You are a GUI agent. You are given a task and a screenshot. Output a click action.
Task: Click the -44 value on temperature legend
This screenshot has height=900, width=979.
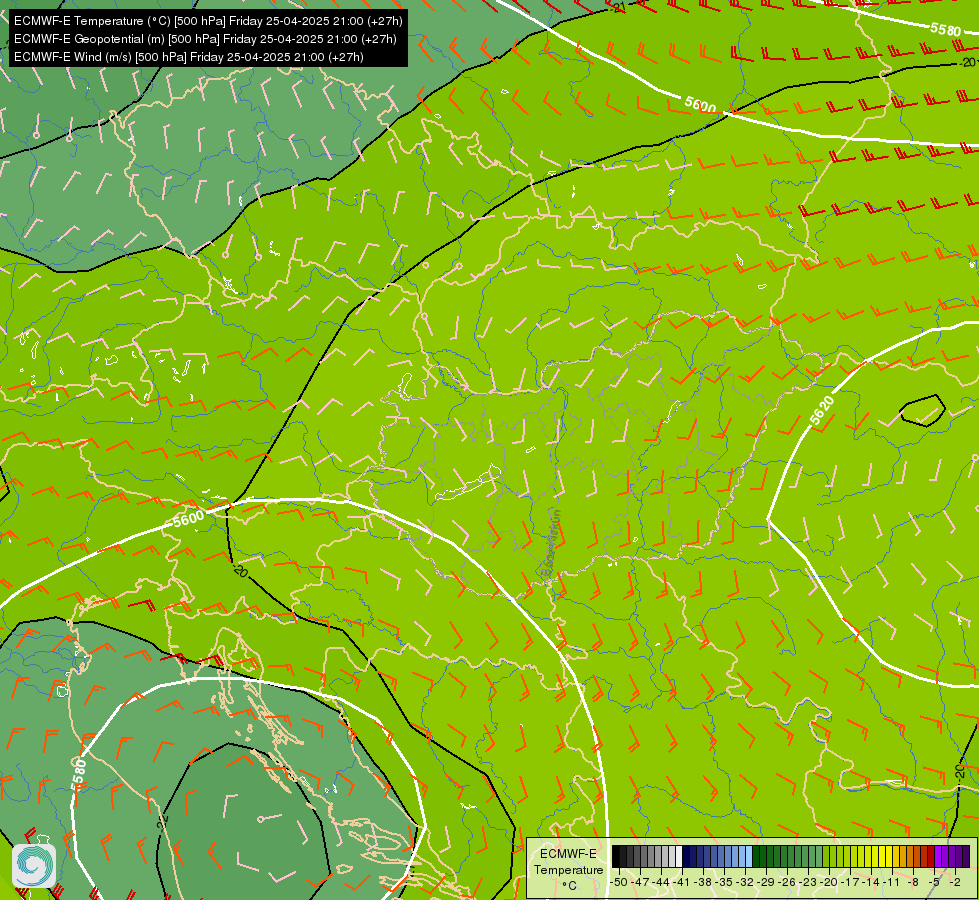point(661,882)
